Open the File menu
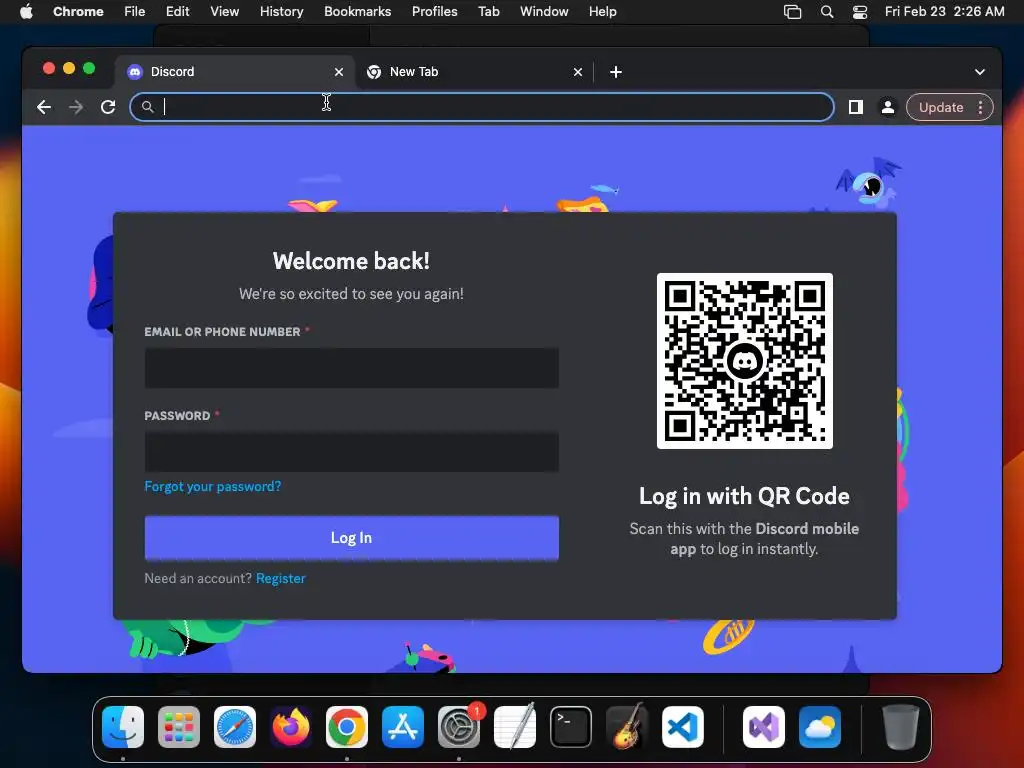The width and height of the screenshot is (1024, 768). [135, 12]
